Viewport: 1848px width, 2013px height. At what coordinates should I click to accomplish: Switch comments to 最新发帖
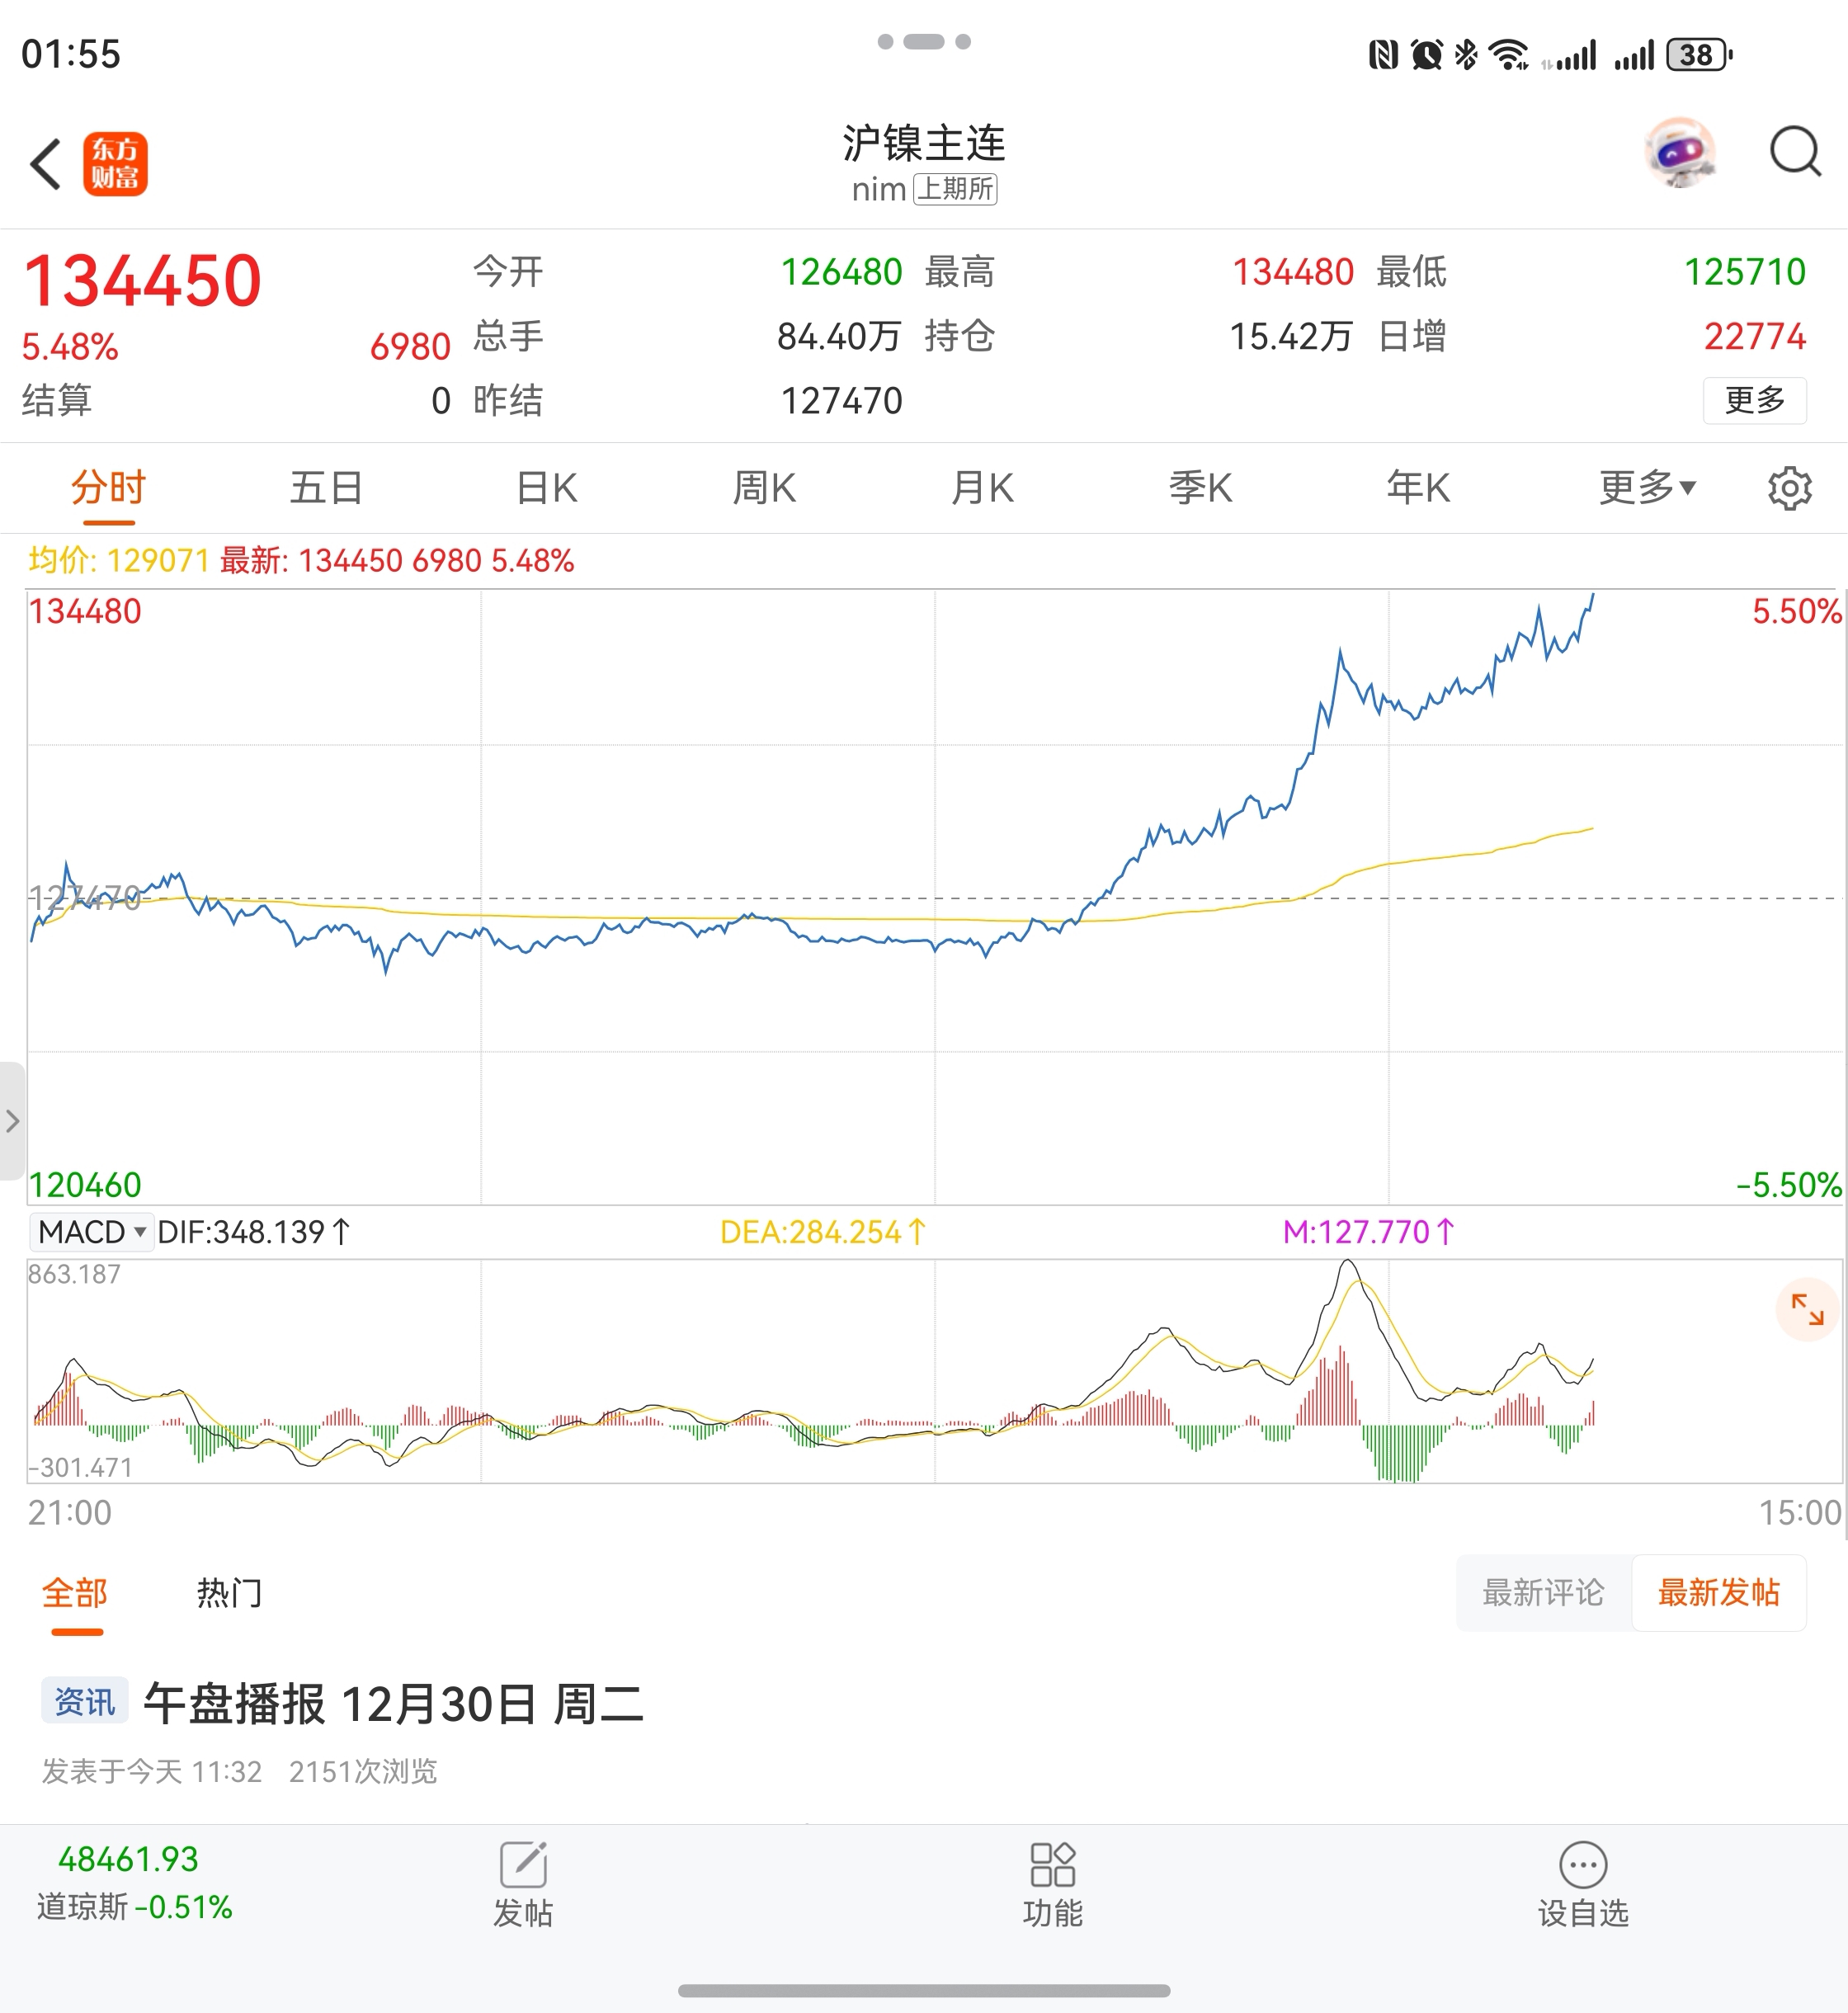tap(1719, 1593)
